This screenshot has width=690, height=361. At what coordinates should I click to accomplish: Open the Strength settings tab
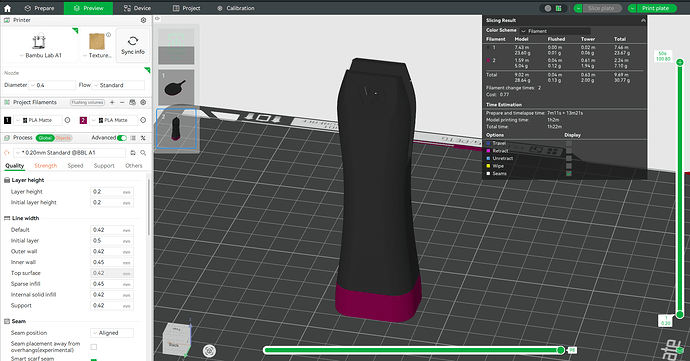tap(46, 166)
